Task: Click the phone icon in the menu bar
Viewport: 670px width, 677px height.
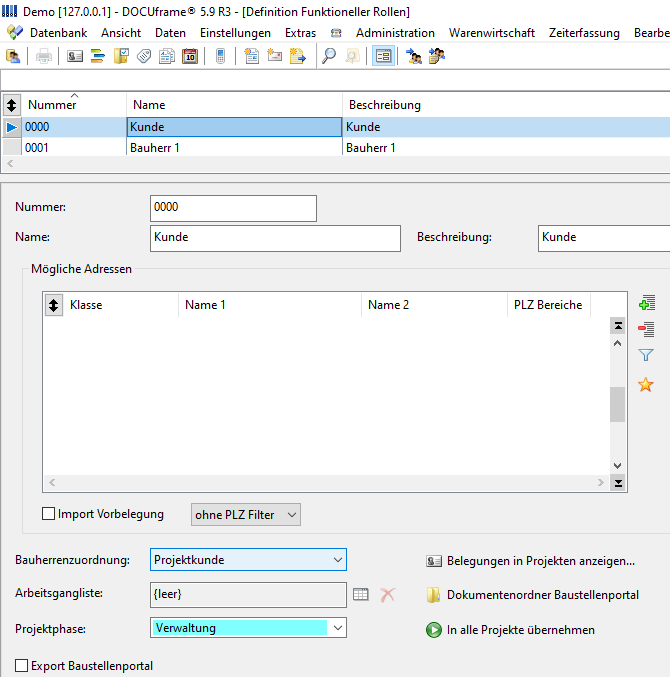Action: click(x=336, y=33)
